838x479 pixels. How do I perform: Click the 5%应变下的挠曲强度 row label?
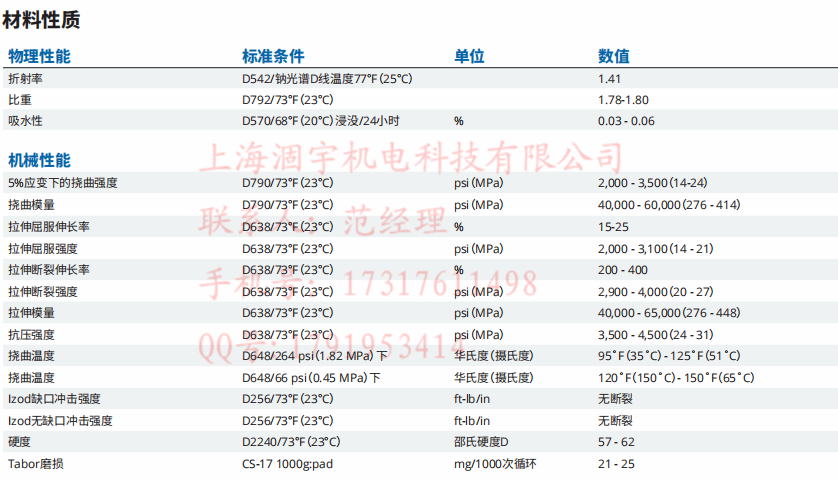[63, 183]
